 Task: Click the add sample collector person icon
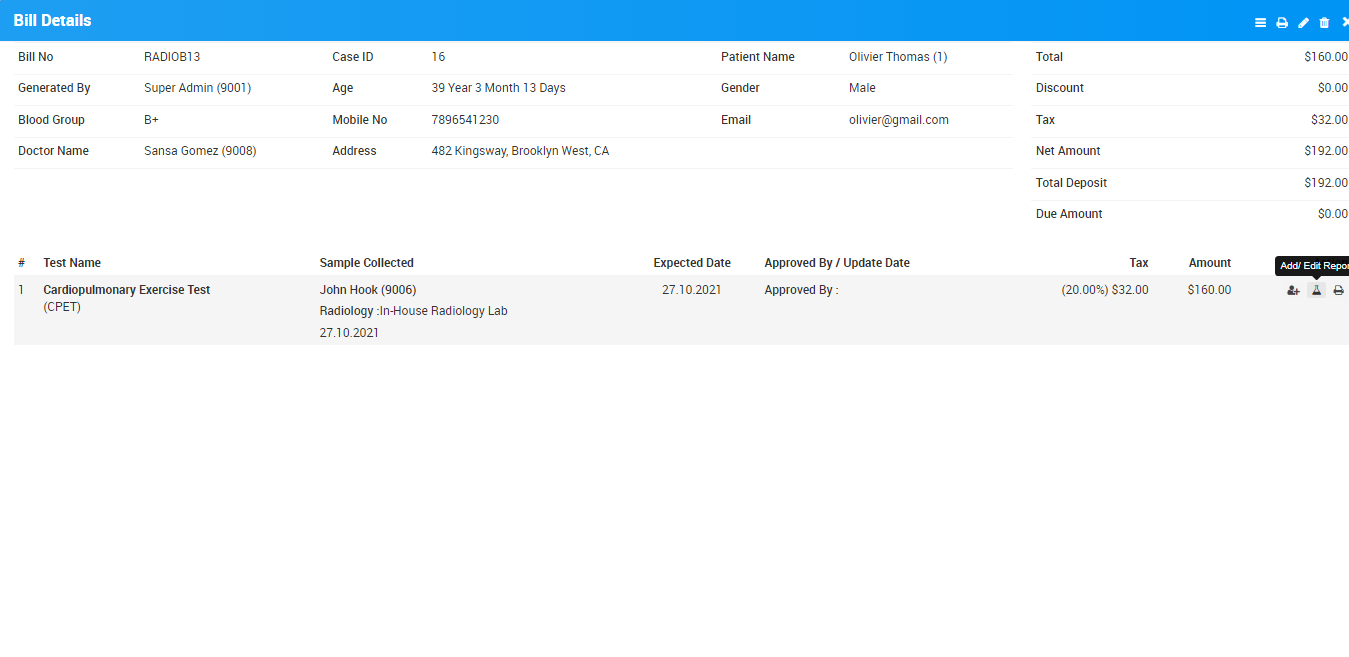pos(1293,290)
